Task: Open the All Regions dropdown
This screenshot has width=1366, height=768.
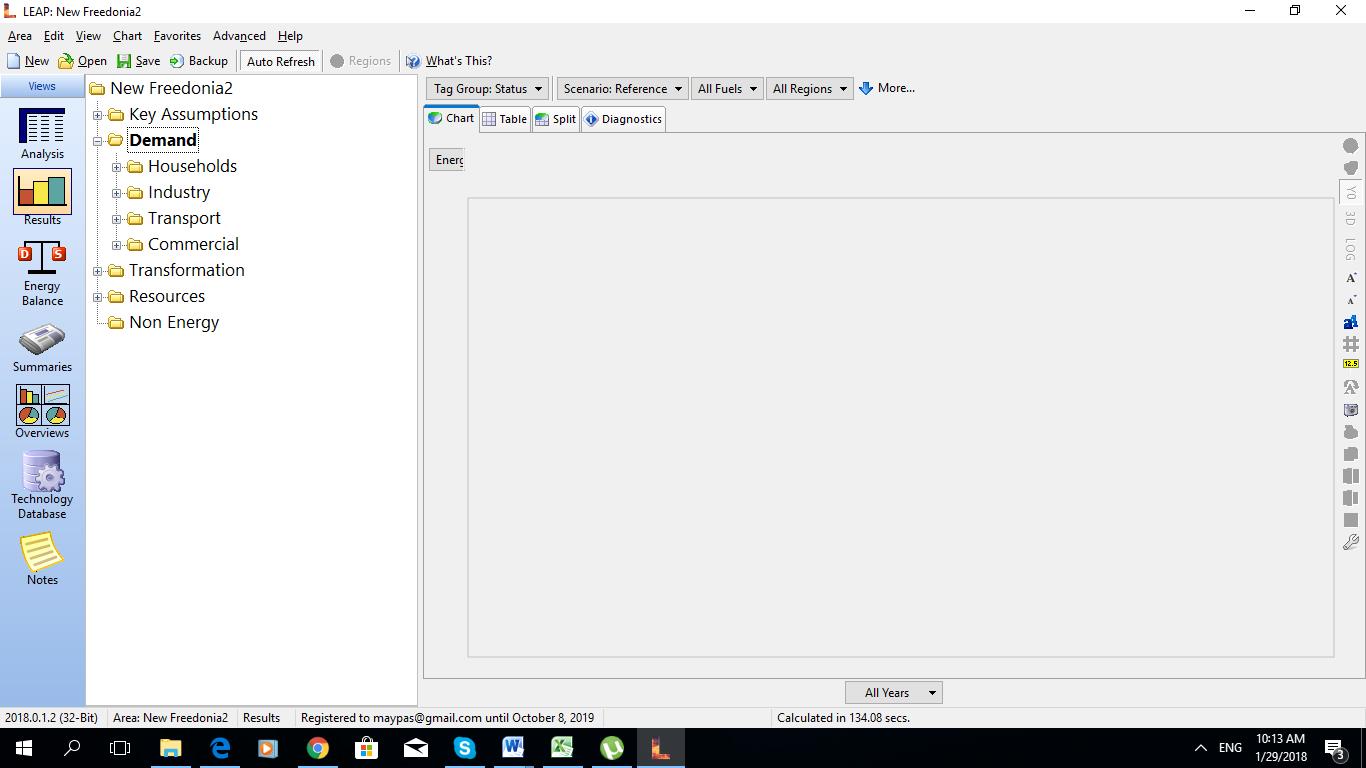Action: (x=809, y=88)
